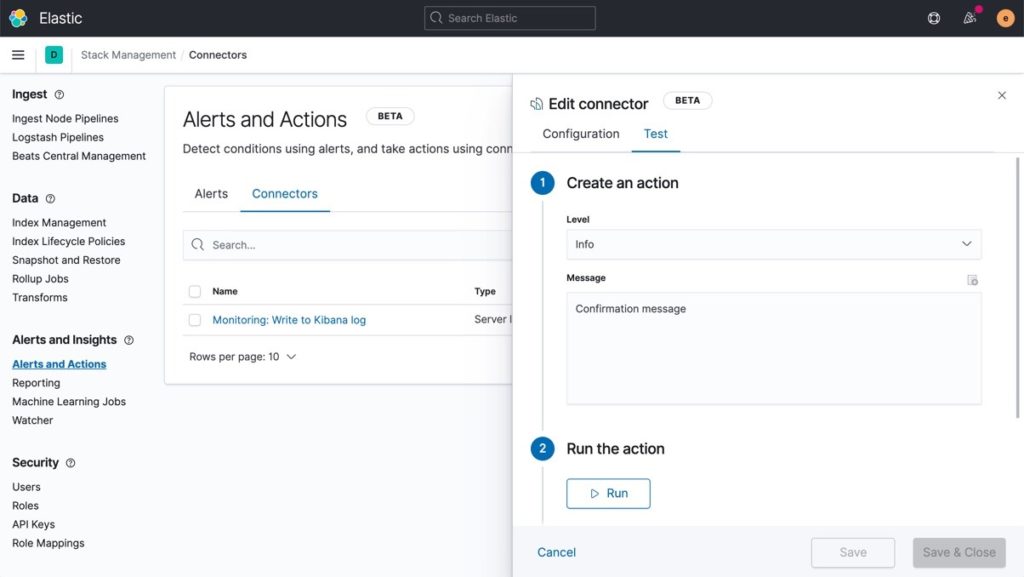Screen dimensions: 1024x577
Task: Open the user avatar menu
Action: click(1005, 18)
